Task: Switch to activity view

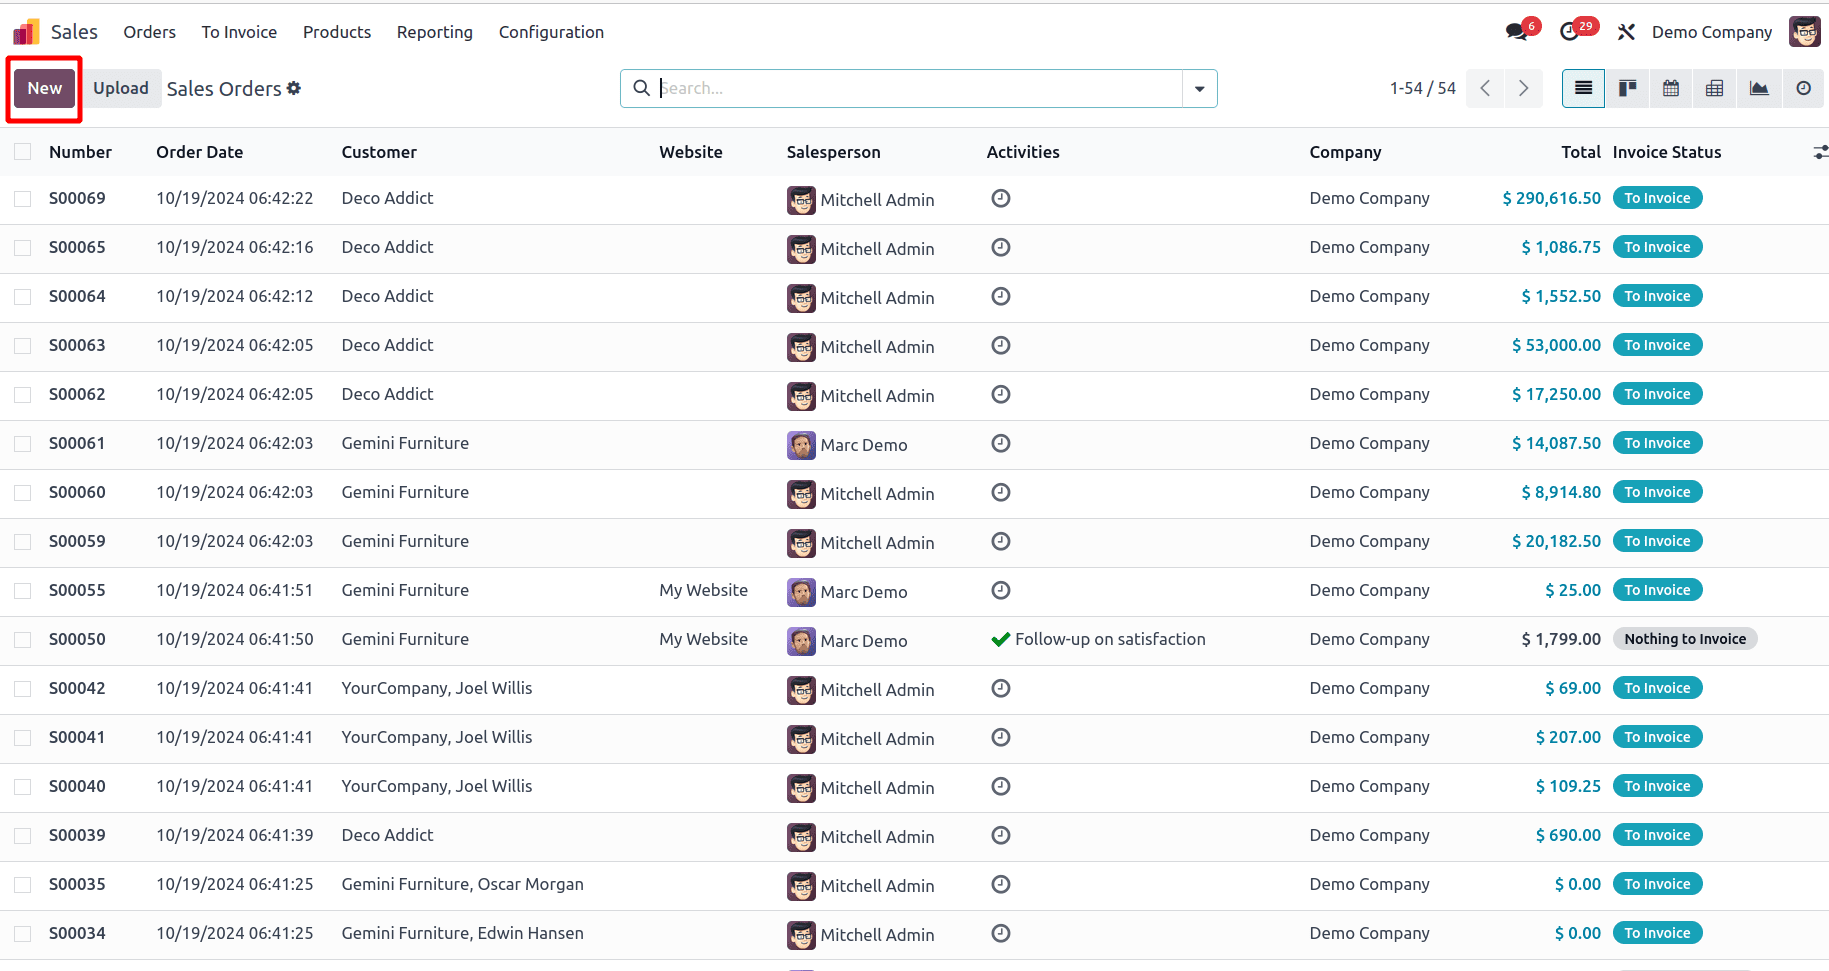Action: 1803,88
